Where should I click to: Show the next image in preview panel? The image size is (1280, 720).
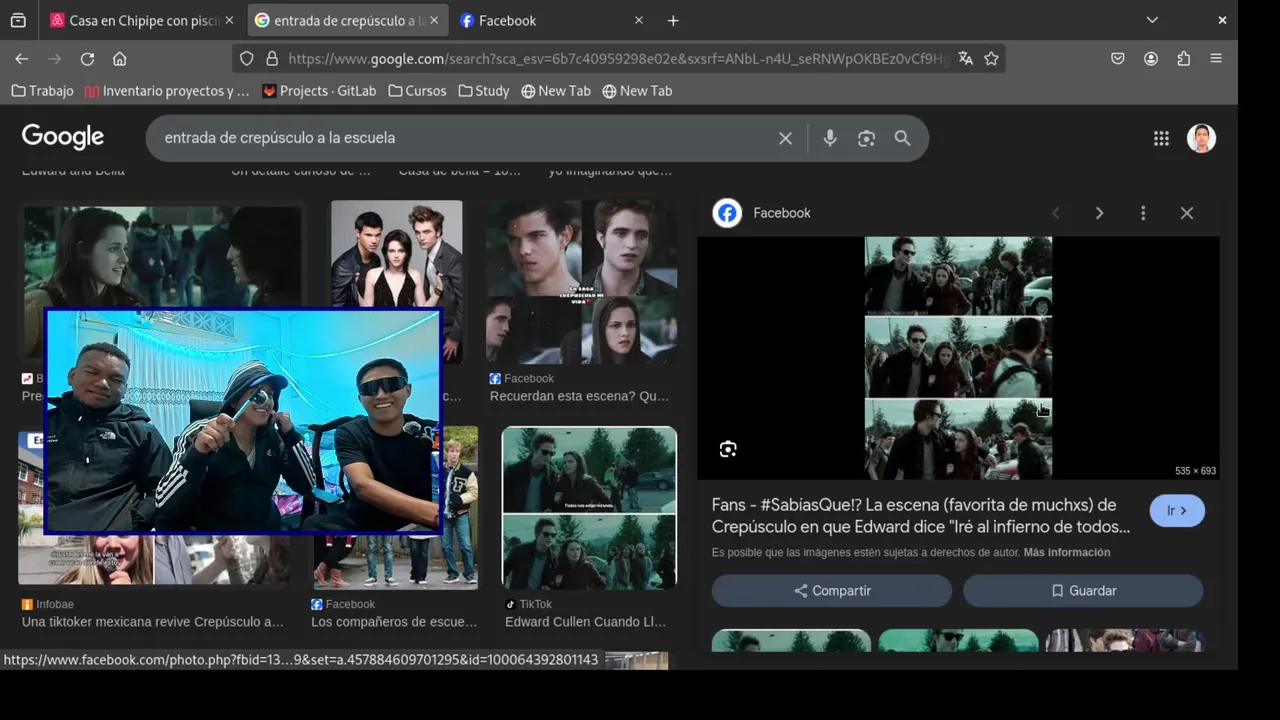point(1099,213)
